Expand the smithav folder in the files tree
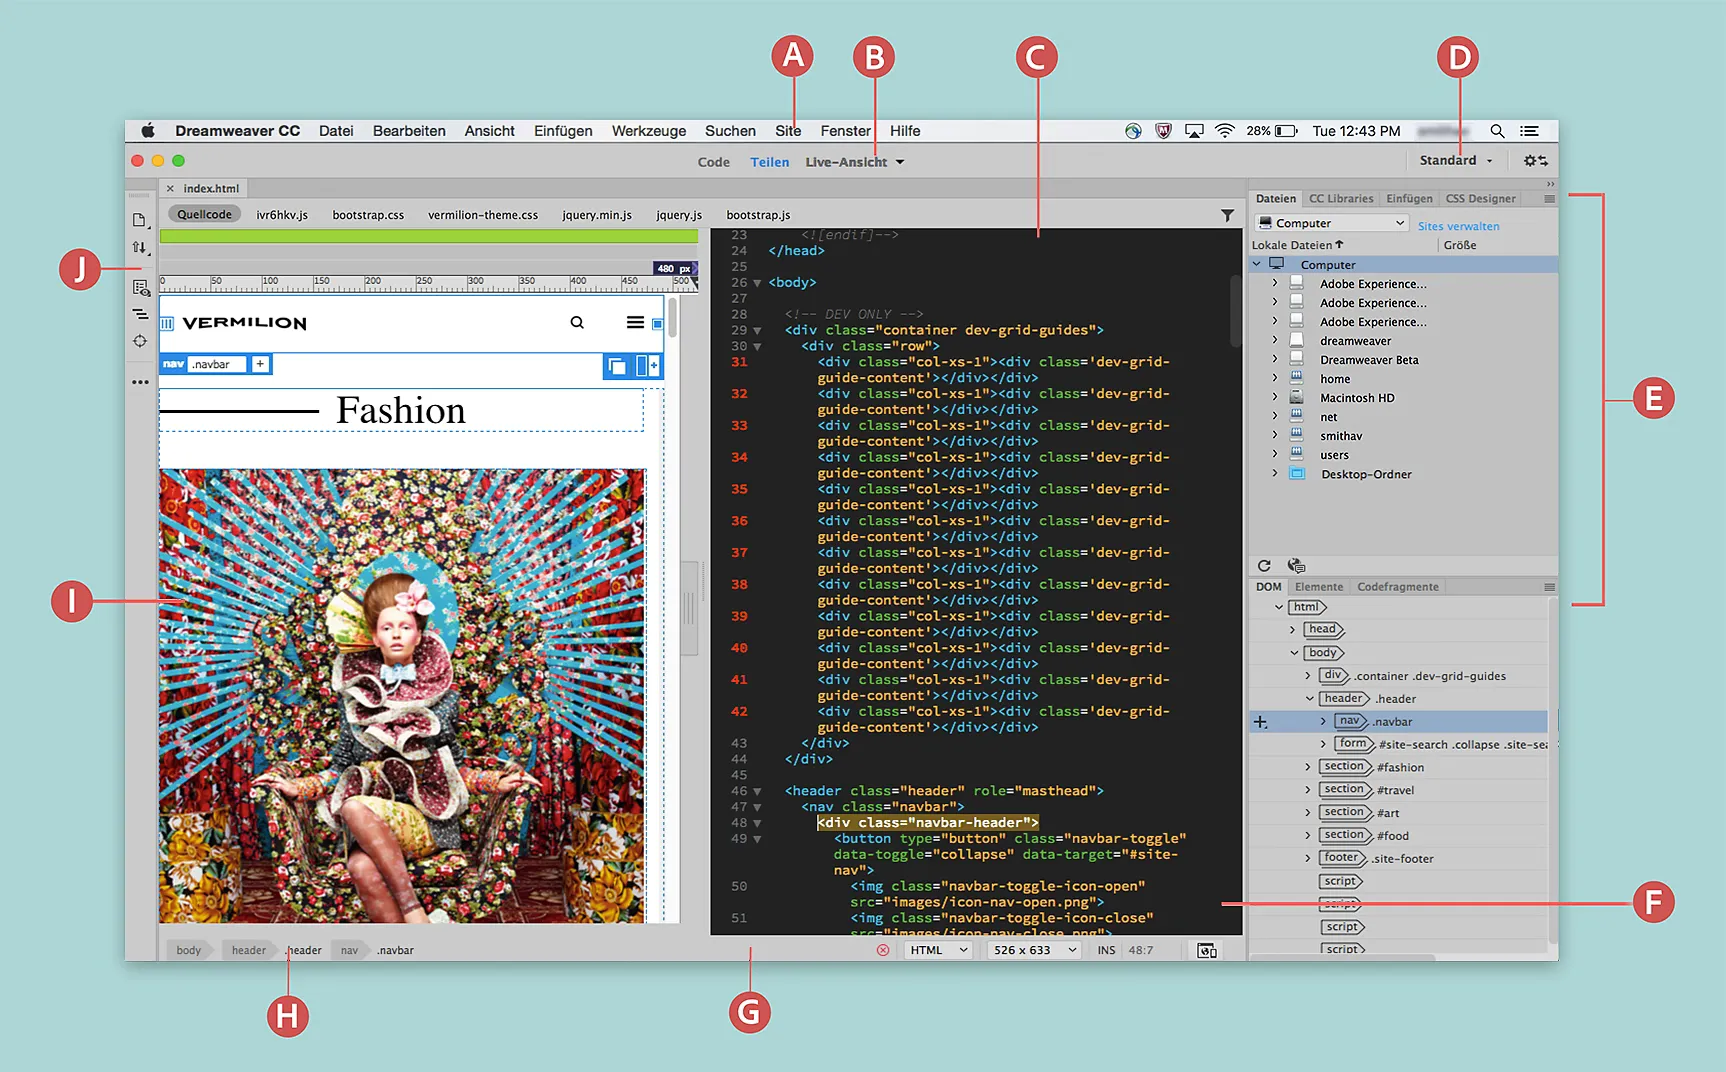 1276,435
